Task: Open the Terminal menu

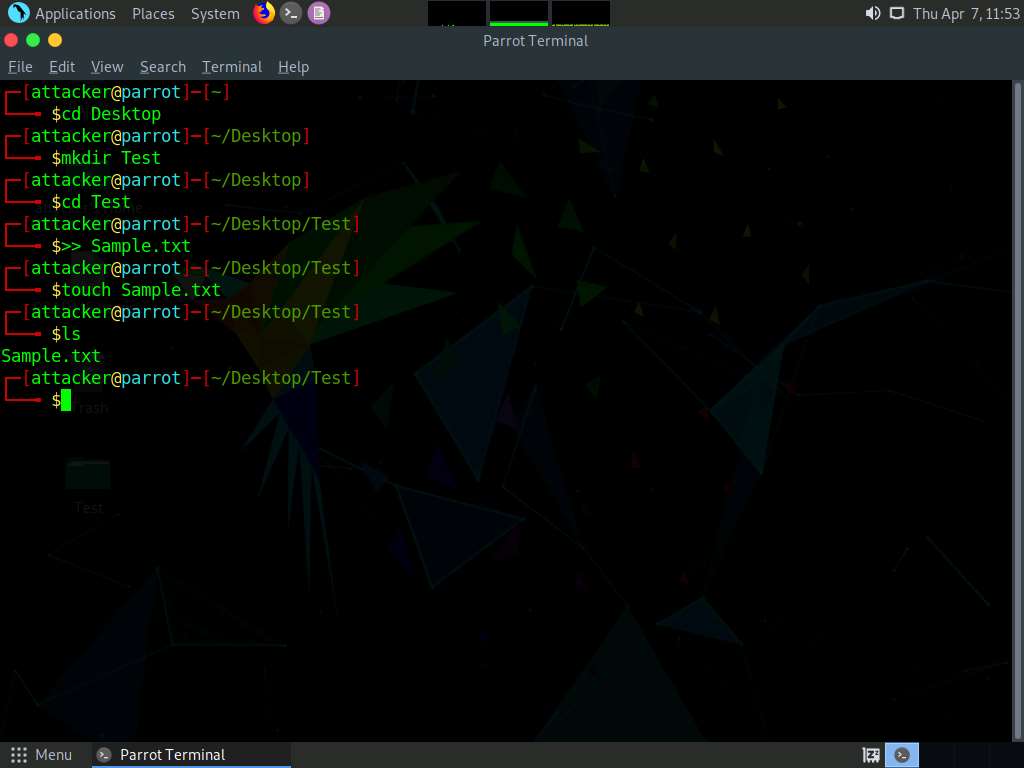Action: point(232,67)
